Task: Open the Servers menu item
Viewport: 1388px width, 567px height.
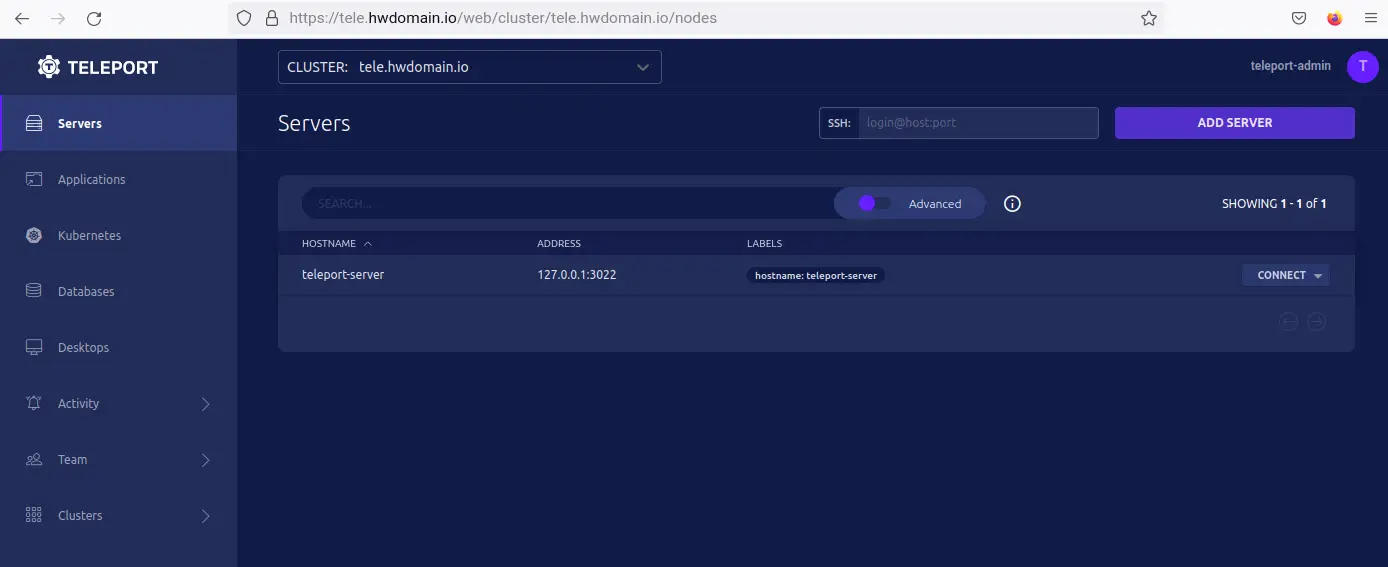Action: click(118, 123)
